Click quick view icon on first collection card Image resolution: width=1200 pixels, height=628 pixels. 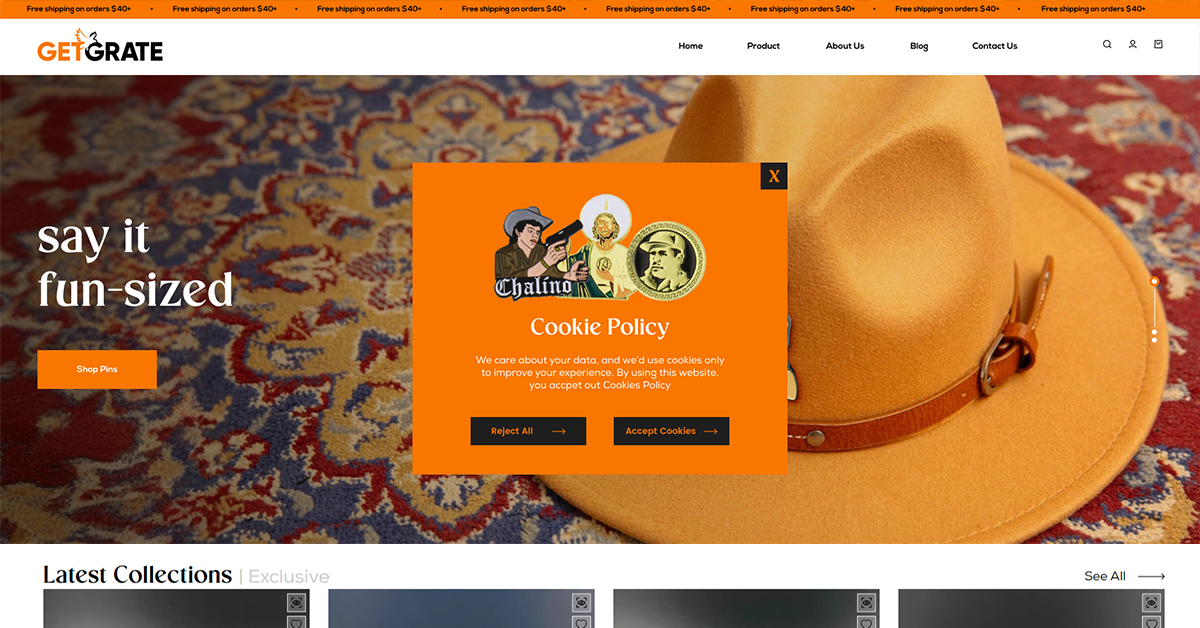(x=296, y=602)
